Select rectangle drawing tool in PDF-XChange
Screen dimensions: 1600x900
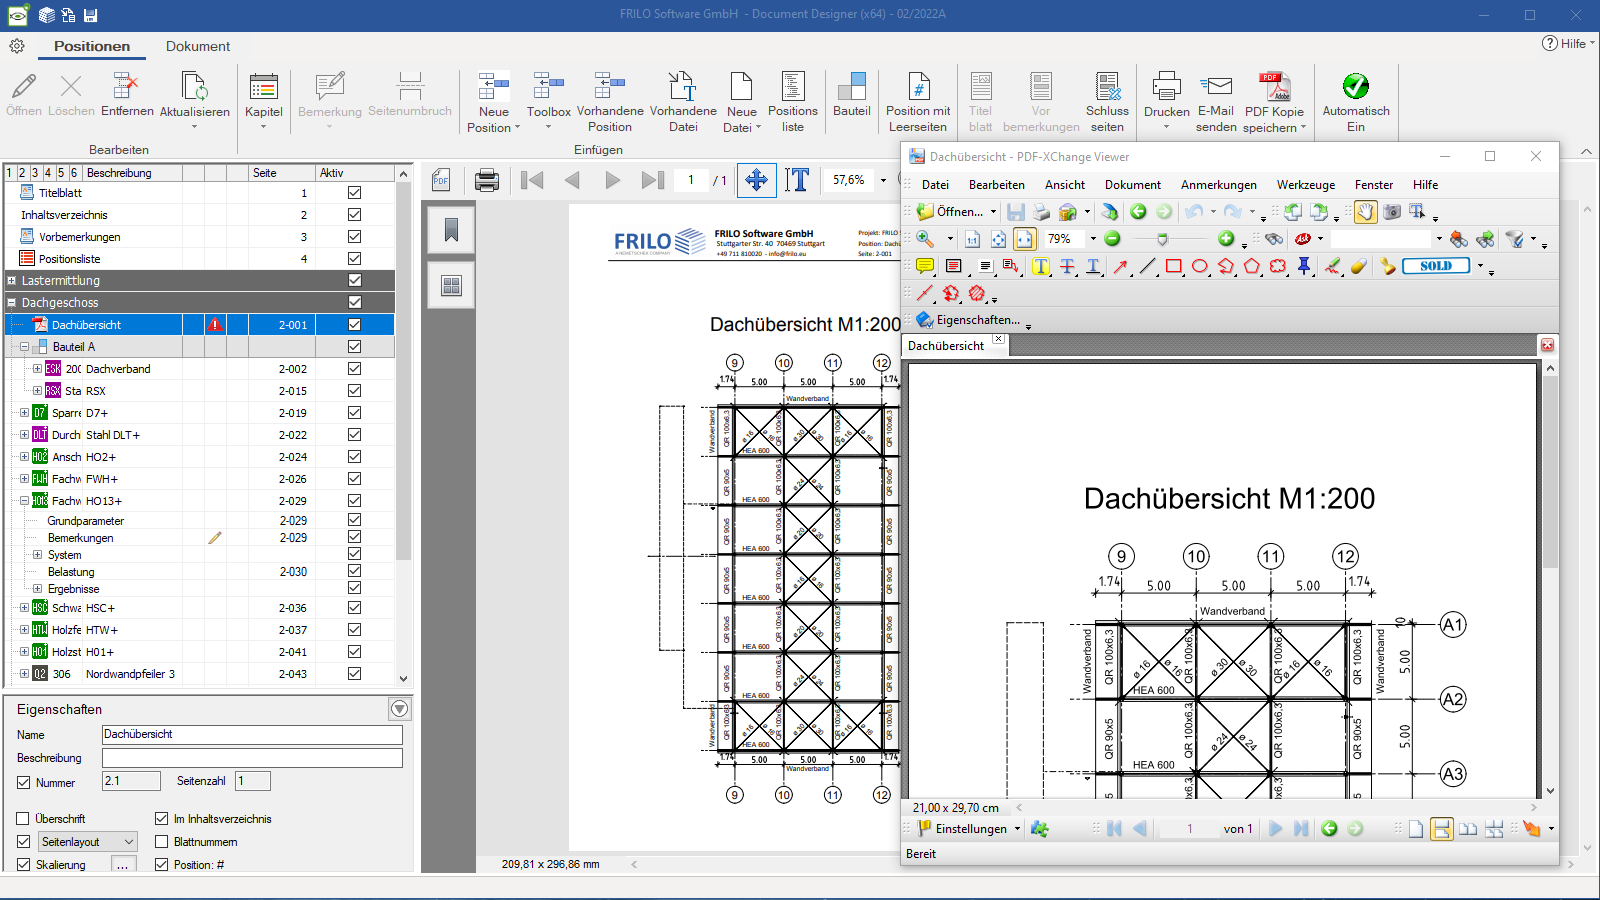(x=1174, y=266)
